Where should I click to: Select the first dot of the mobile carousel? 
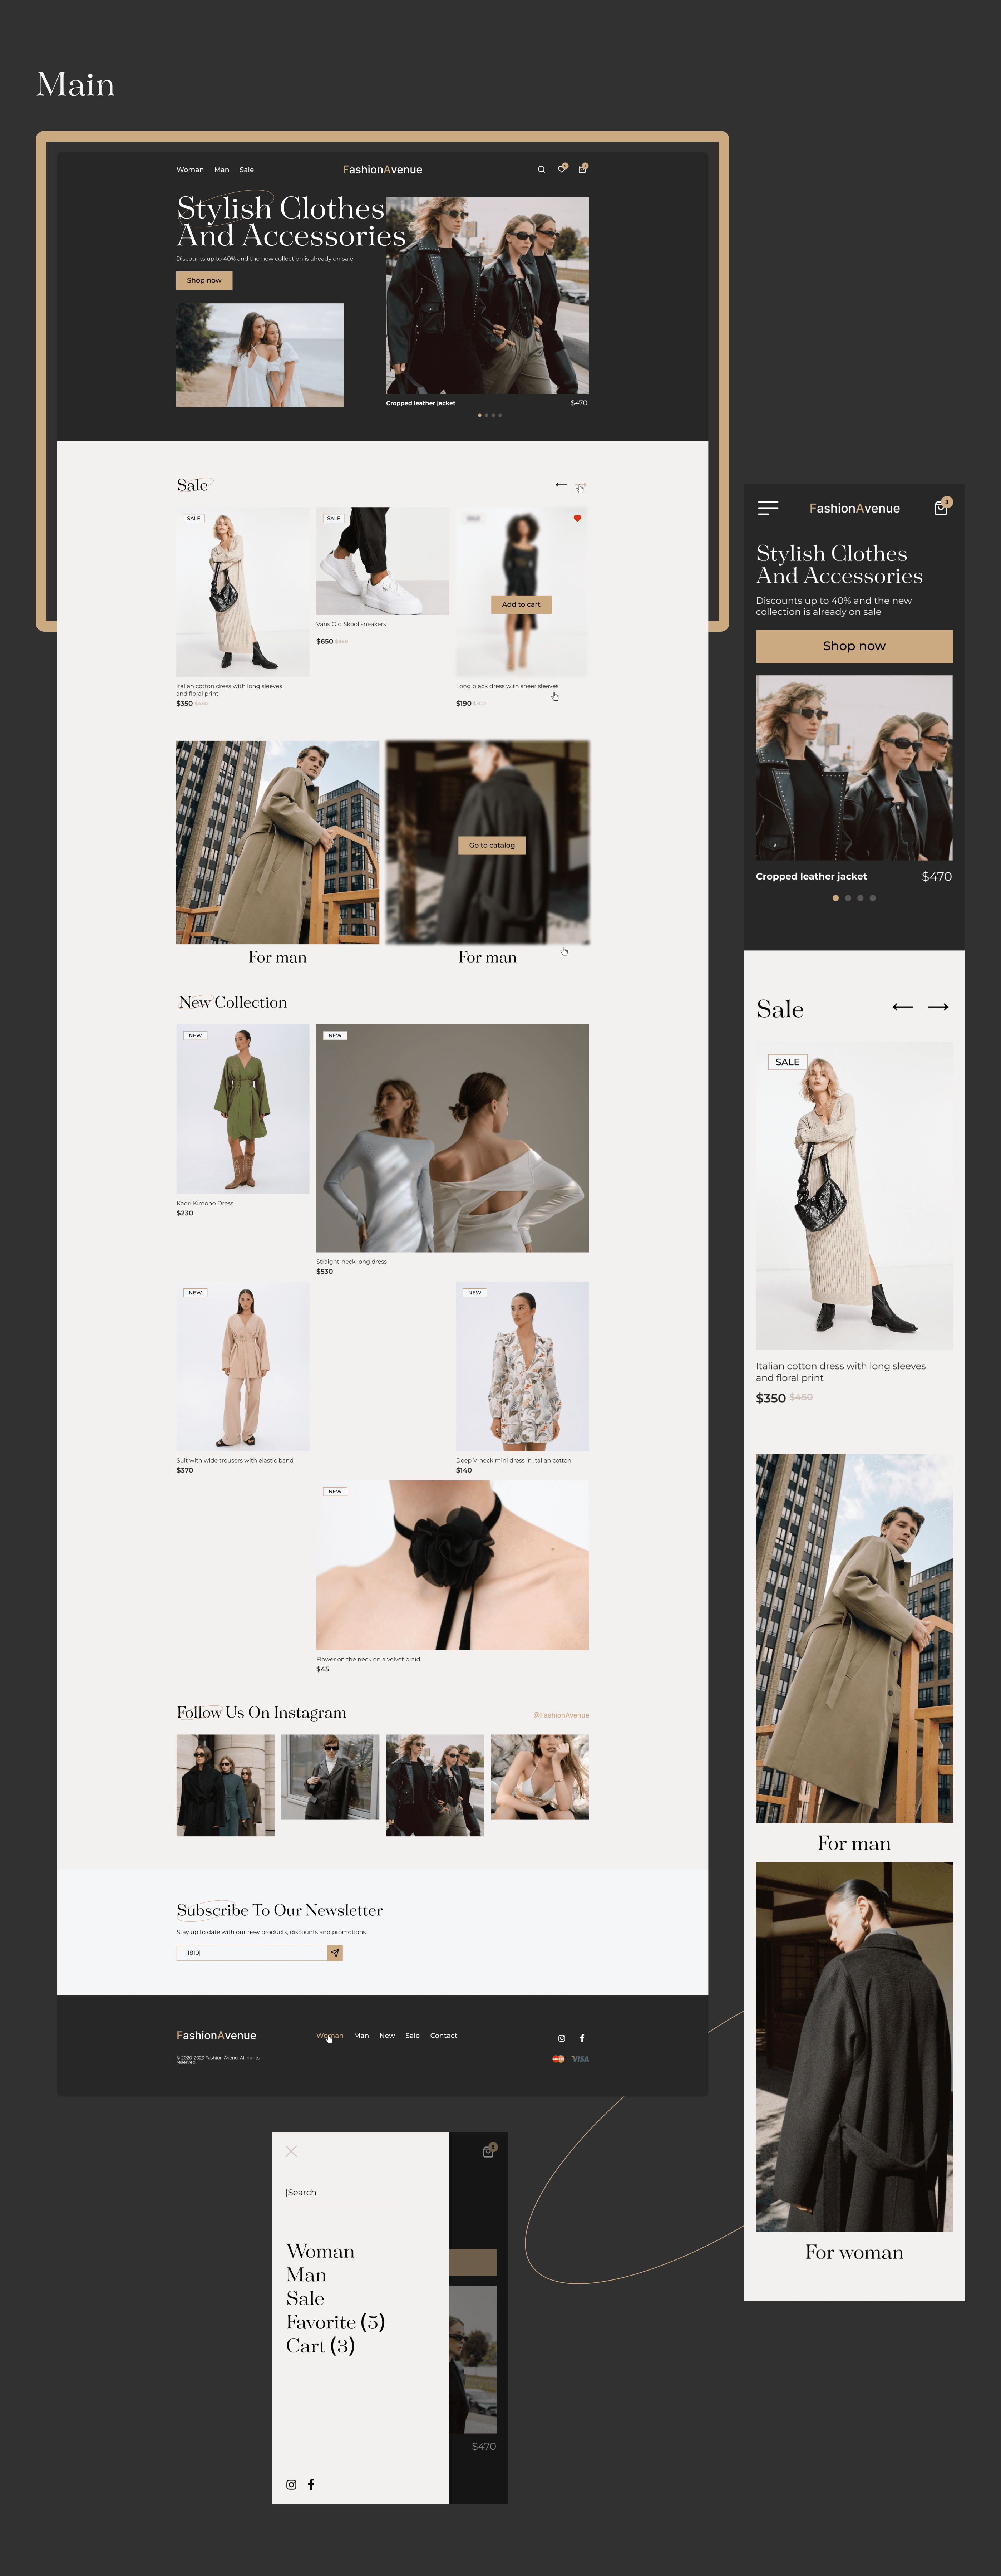(x=835, y=898)
